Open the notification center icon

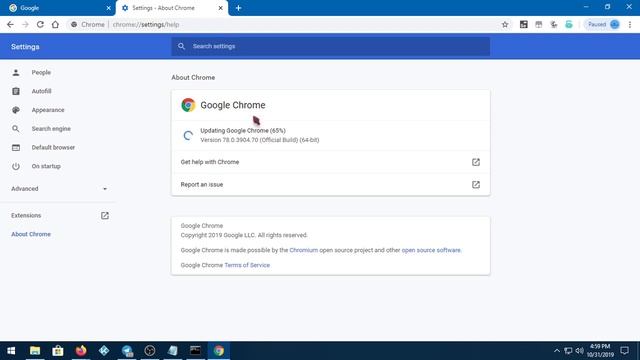(624, 351)
